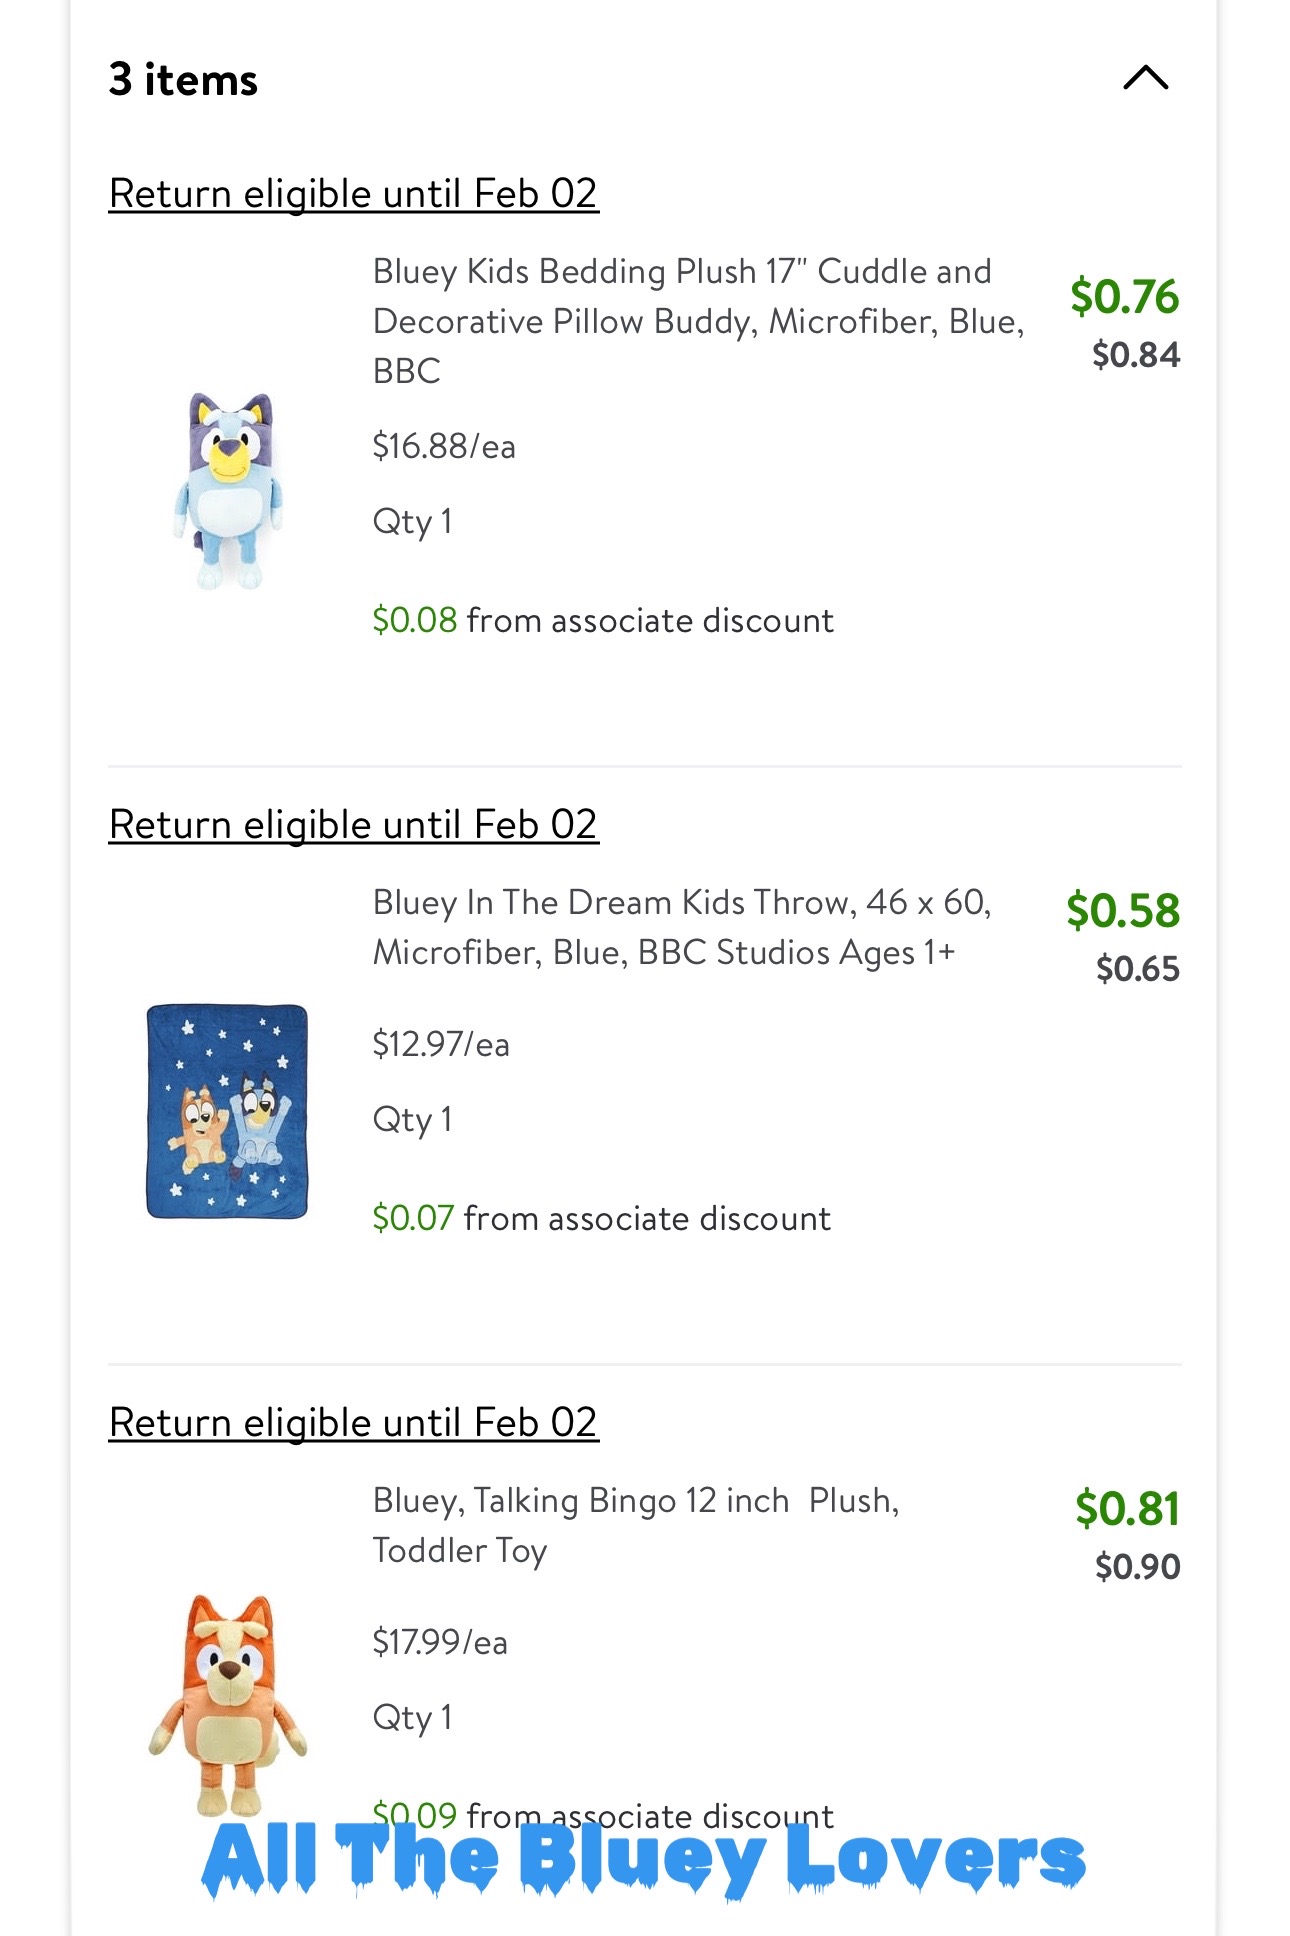
Task: Tap the $0.07 from associate discount text
Action: pos(601,1218)
